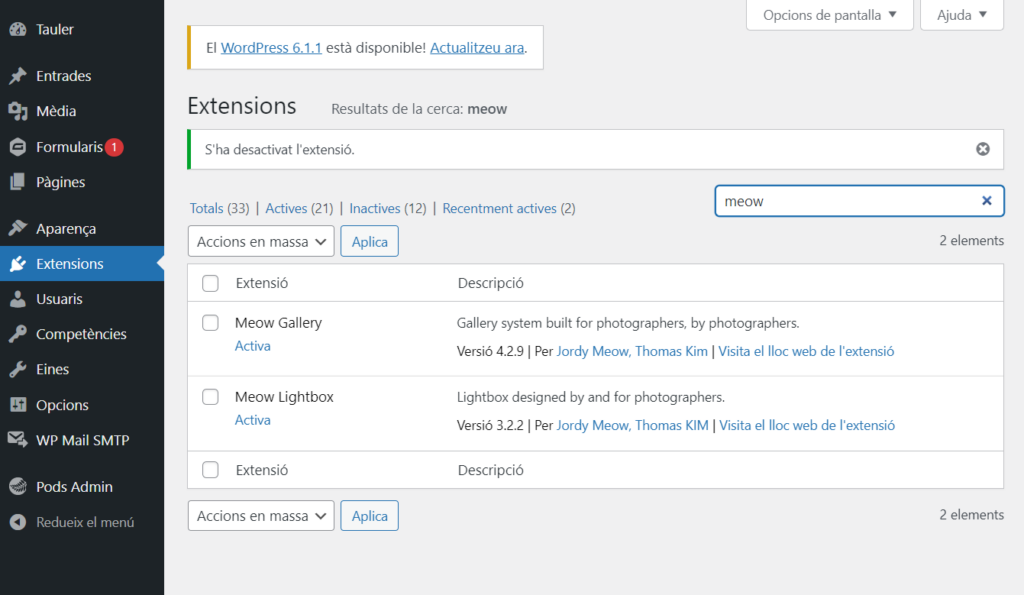Click the Formularis sidebar icon
1024x595 pixels.
[x=17, y=147]
